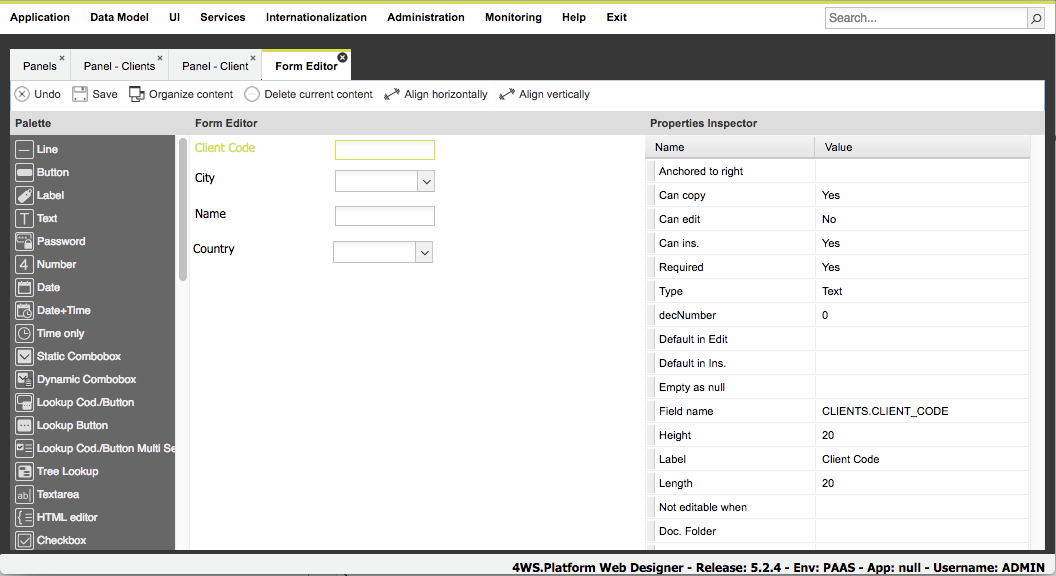The width and height of the screenshot is (1056, 576).
Task: Choose the Lookup Cod./Button palette icon
Action: [x=24, y=402]
